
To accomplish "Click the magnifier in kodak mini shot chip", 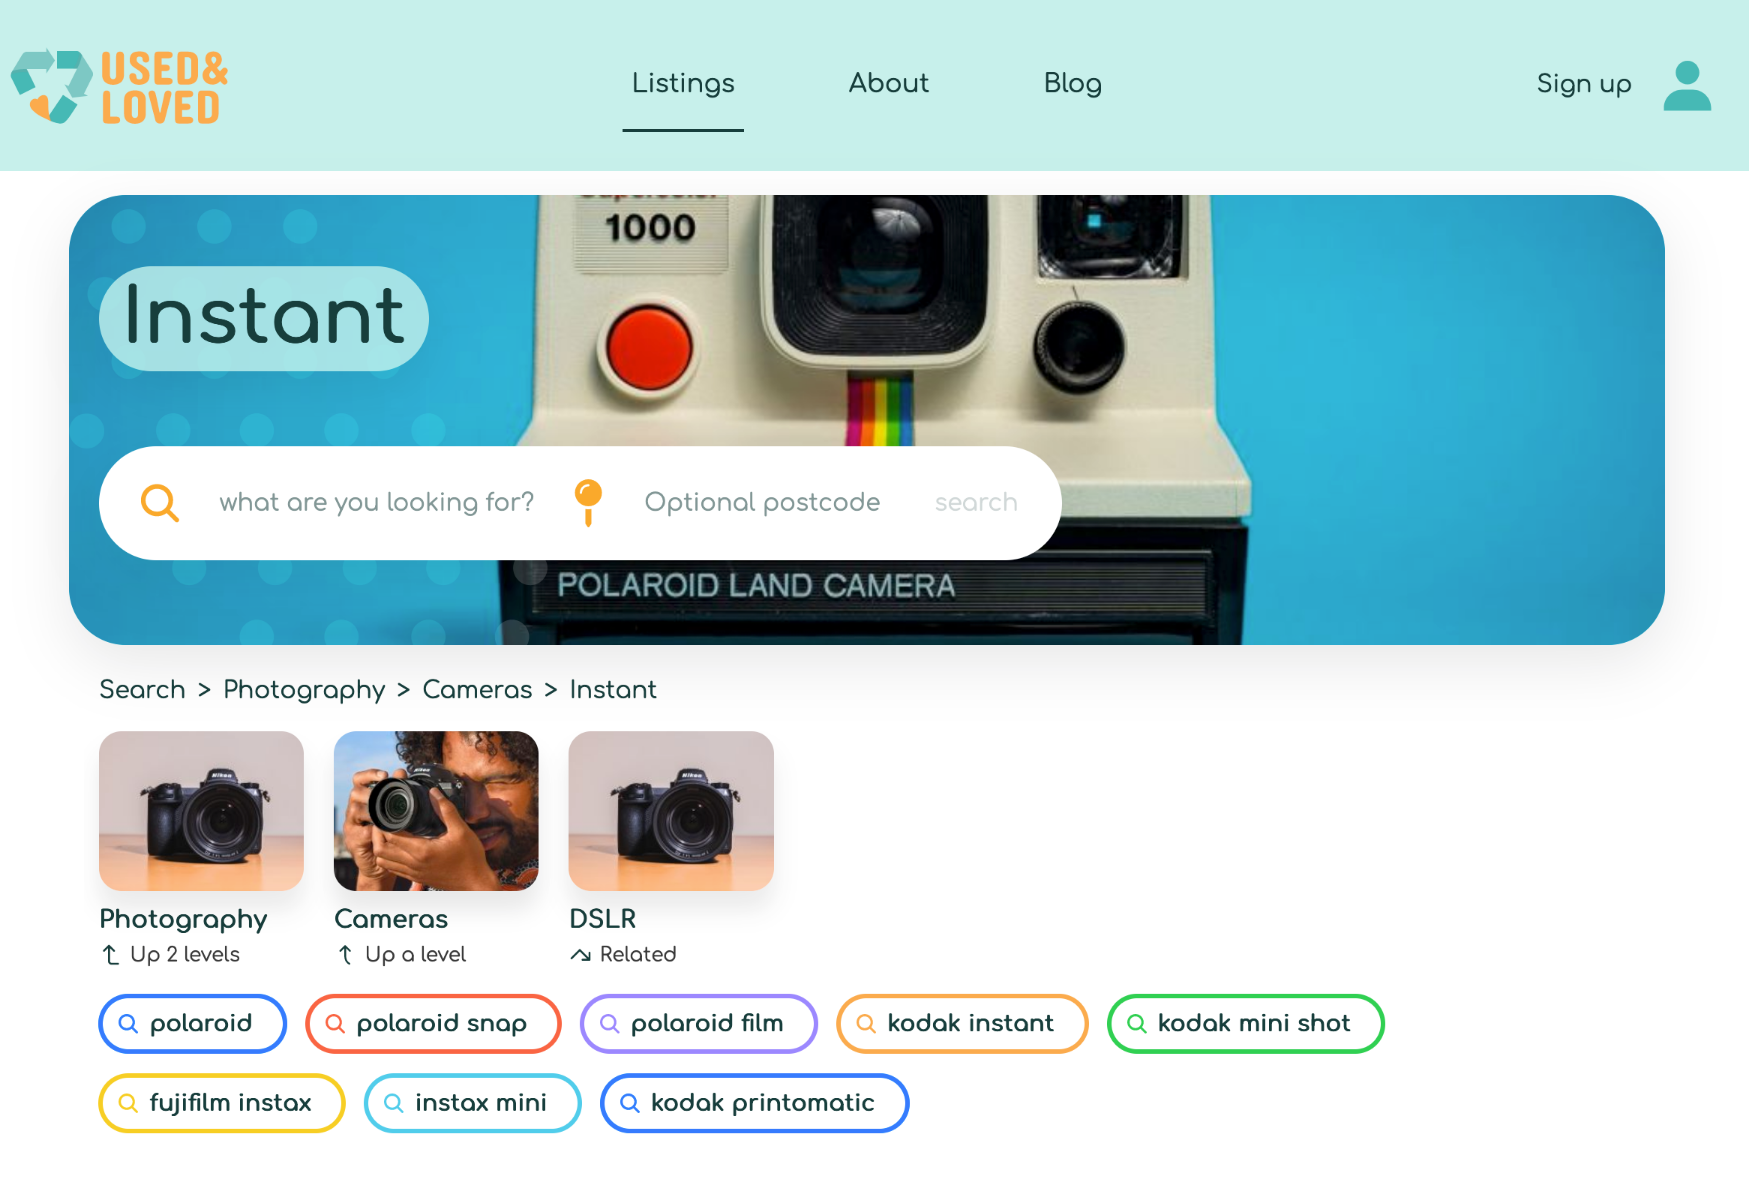I will [1136, 1024].
